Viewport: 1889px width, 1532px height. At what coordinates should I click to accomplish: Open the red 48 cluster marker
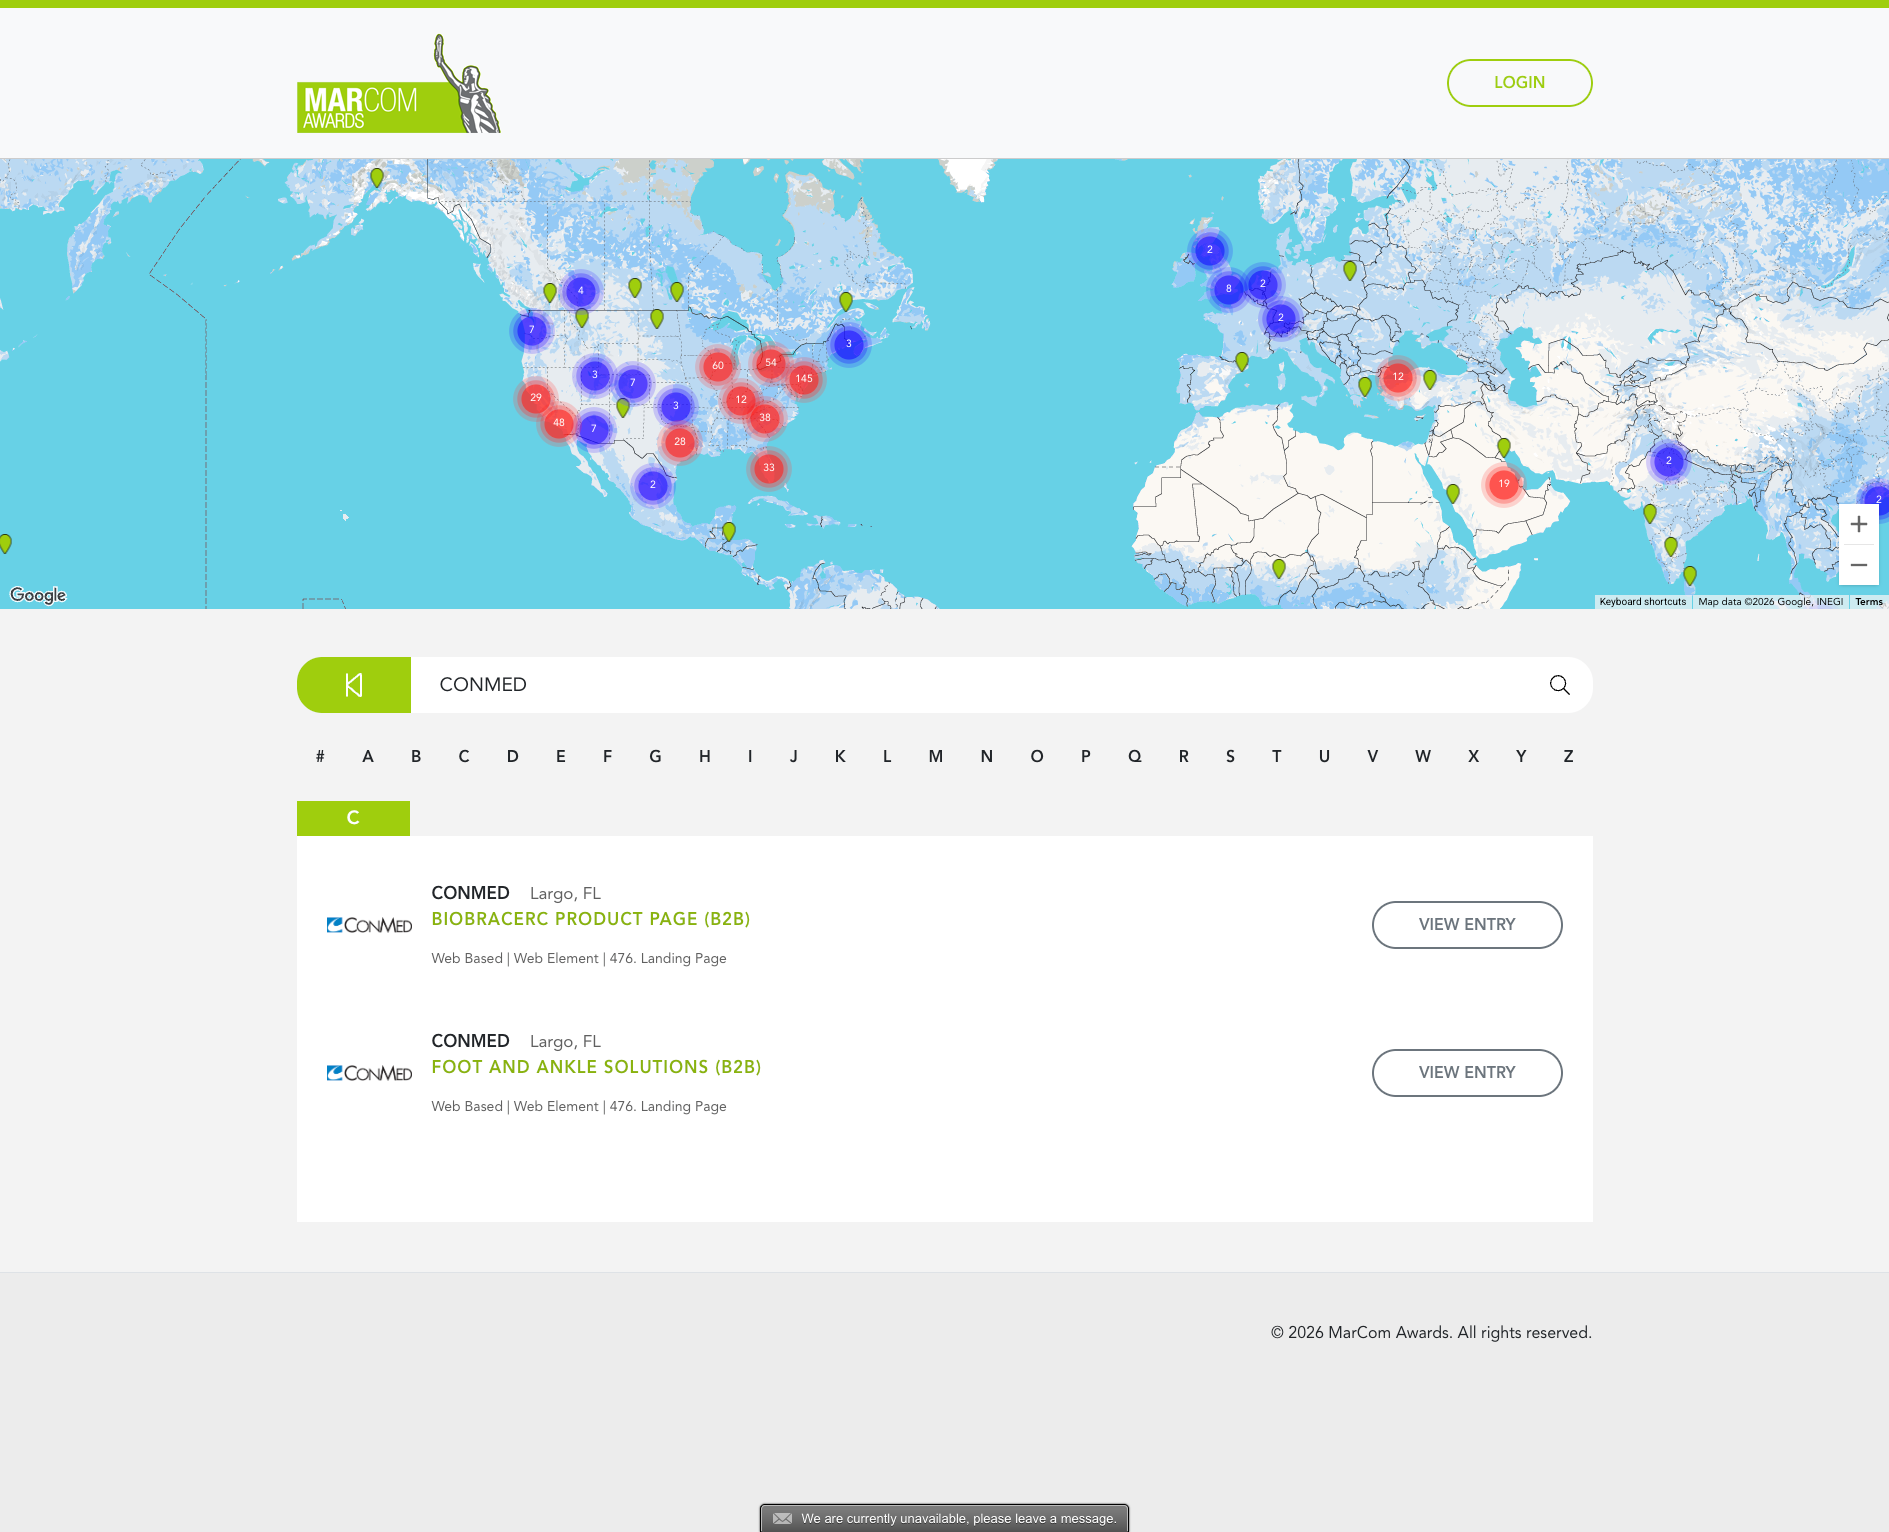pyautogui.click(x=559, y=423)
